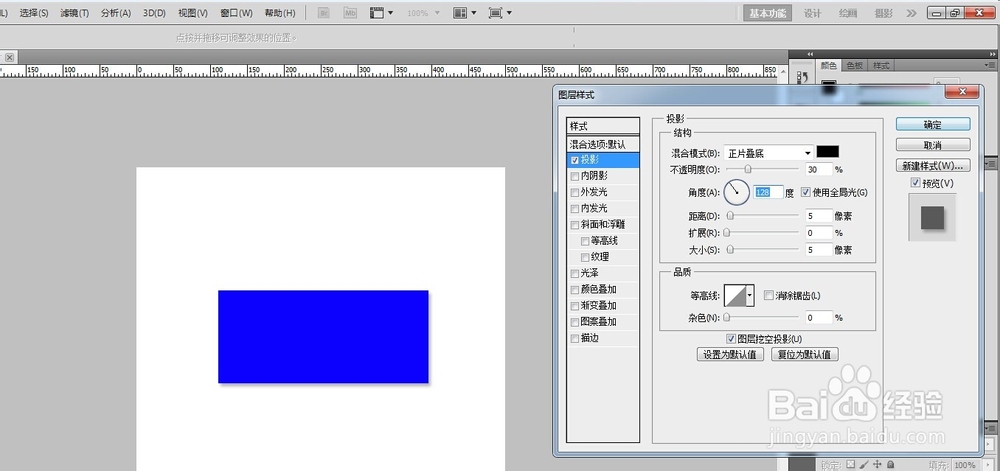Enable the 内发光 inner glow checkbox
The image size is (1000, 471).
575,208
